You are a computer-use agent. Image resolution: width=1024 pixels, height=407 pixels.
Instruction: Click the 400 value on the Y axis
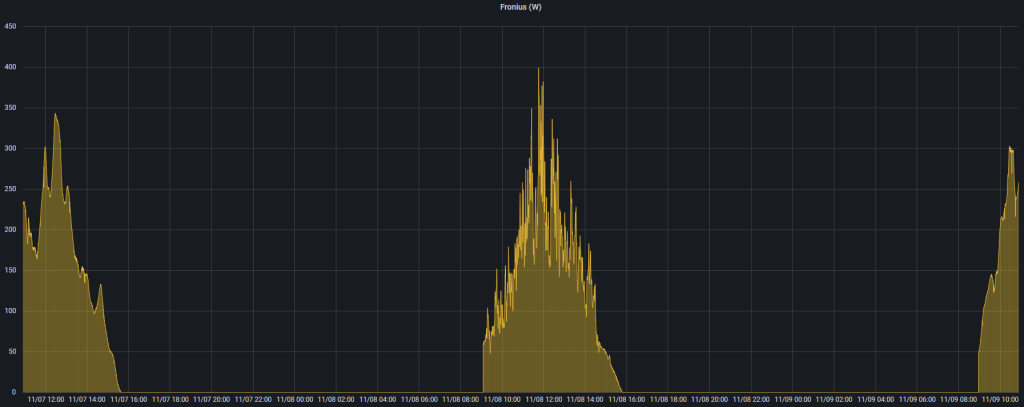tap(10, 67)
